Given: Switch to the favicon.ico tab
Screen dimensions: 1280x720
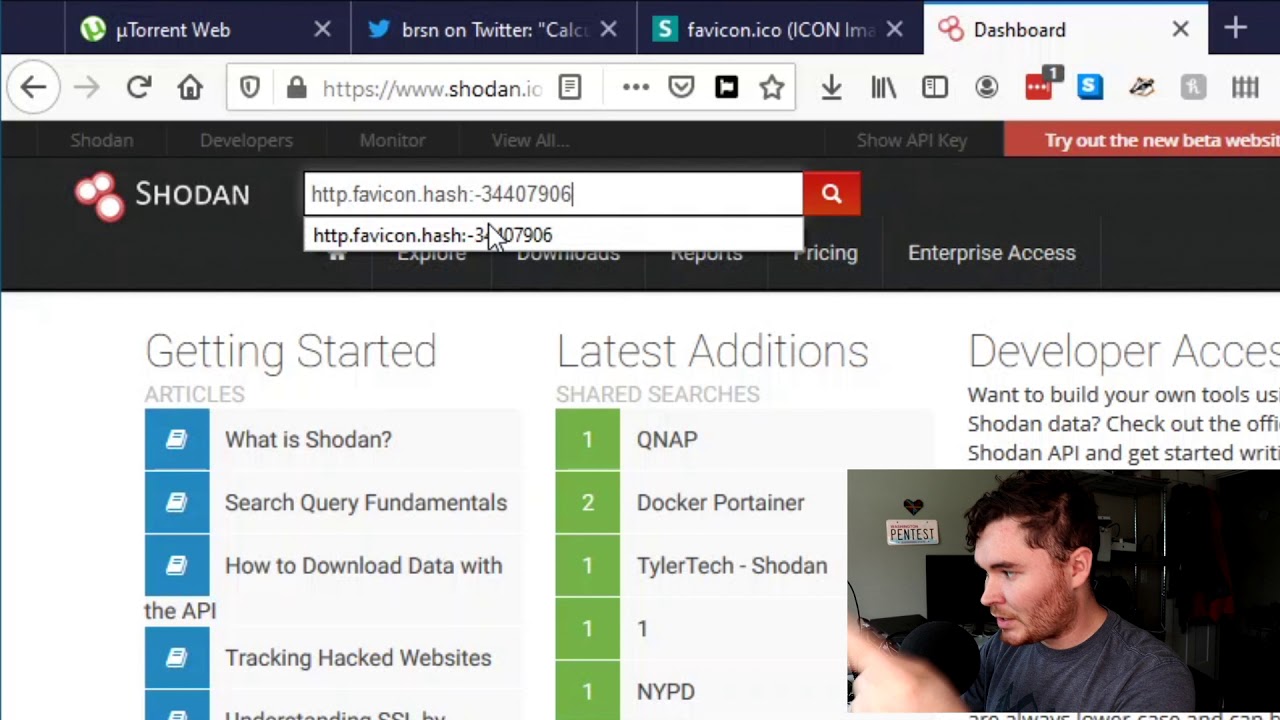Looking at the screenshot, I should tap(780, 30).
